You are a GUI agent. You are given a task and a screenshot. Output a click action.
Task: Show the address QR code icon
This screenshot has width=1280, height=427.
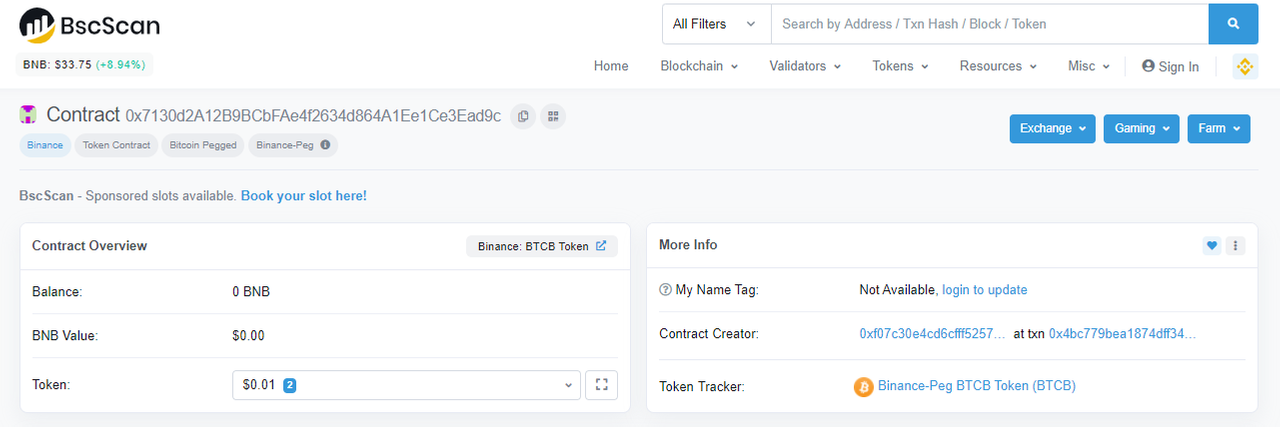point(553,116)
